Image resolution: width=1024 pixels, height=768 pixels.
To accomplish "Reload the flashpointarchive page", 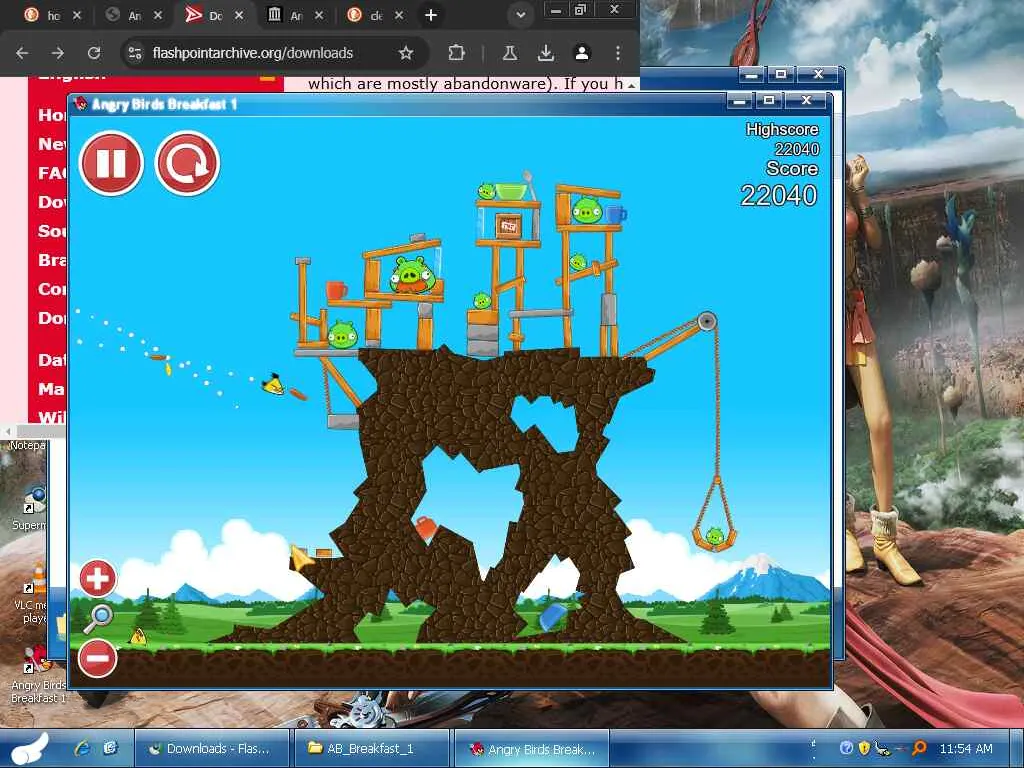I will pos(94,53).
